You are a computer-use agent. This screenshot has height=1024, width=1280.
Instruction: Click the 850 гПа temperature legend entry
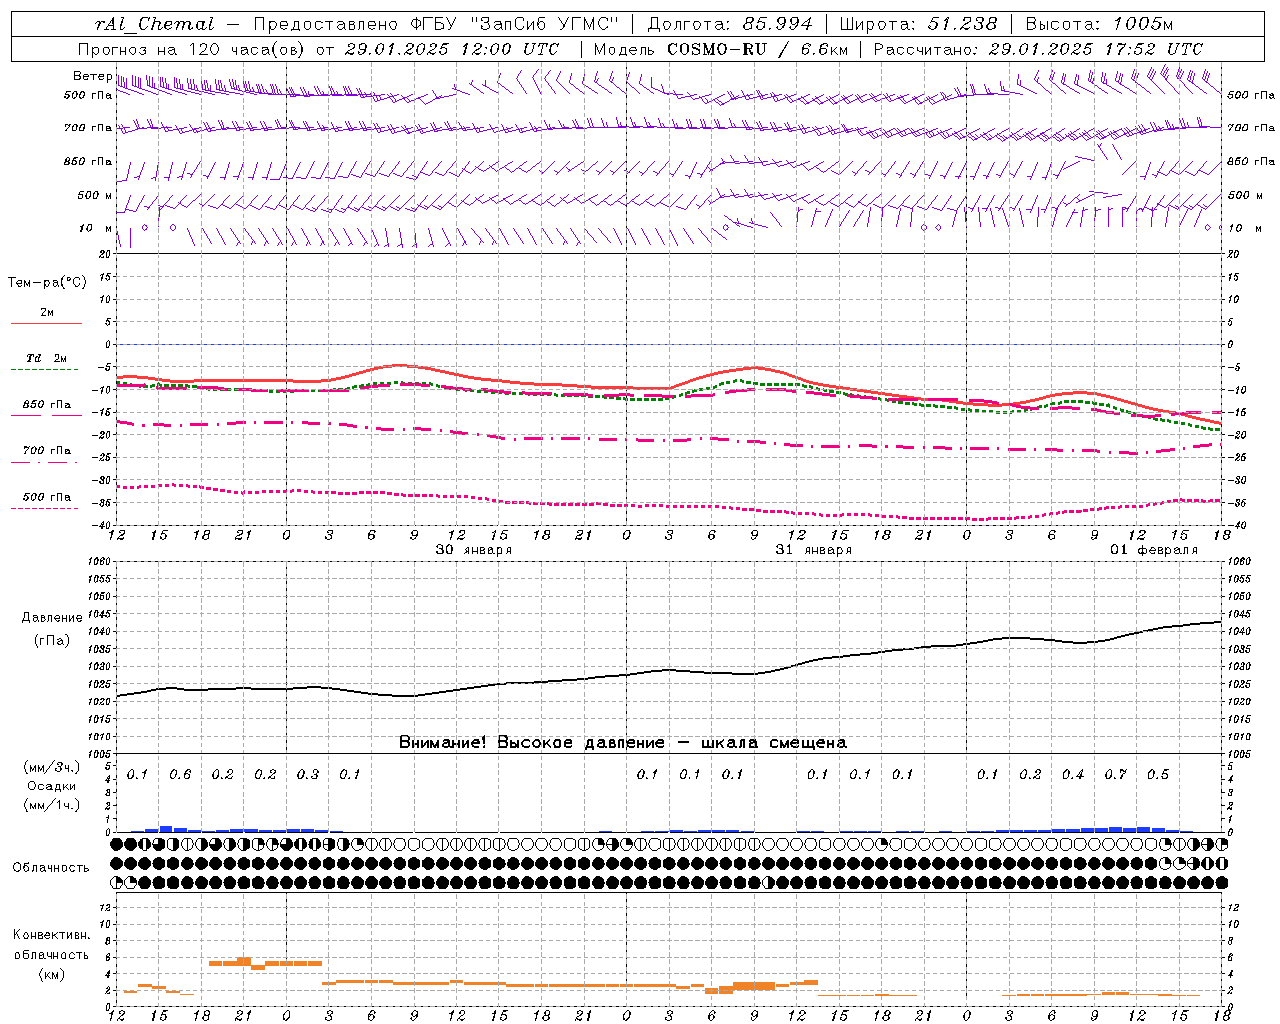click(x=47, y=405)
